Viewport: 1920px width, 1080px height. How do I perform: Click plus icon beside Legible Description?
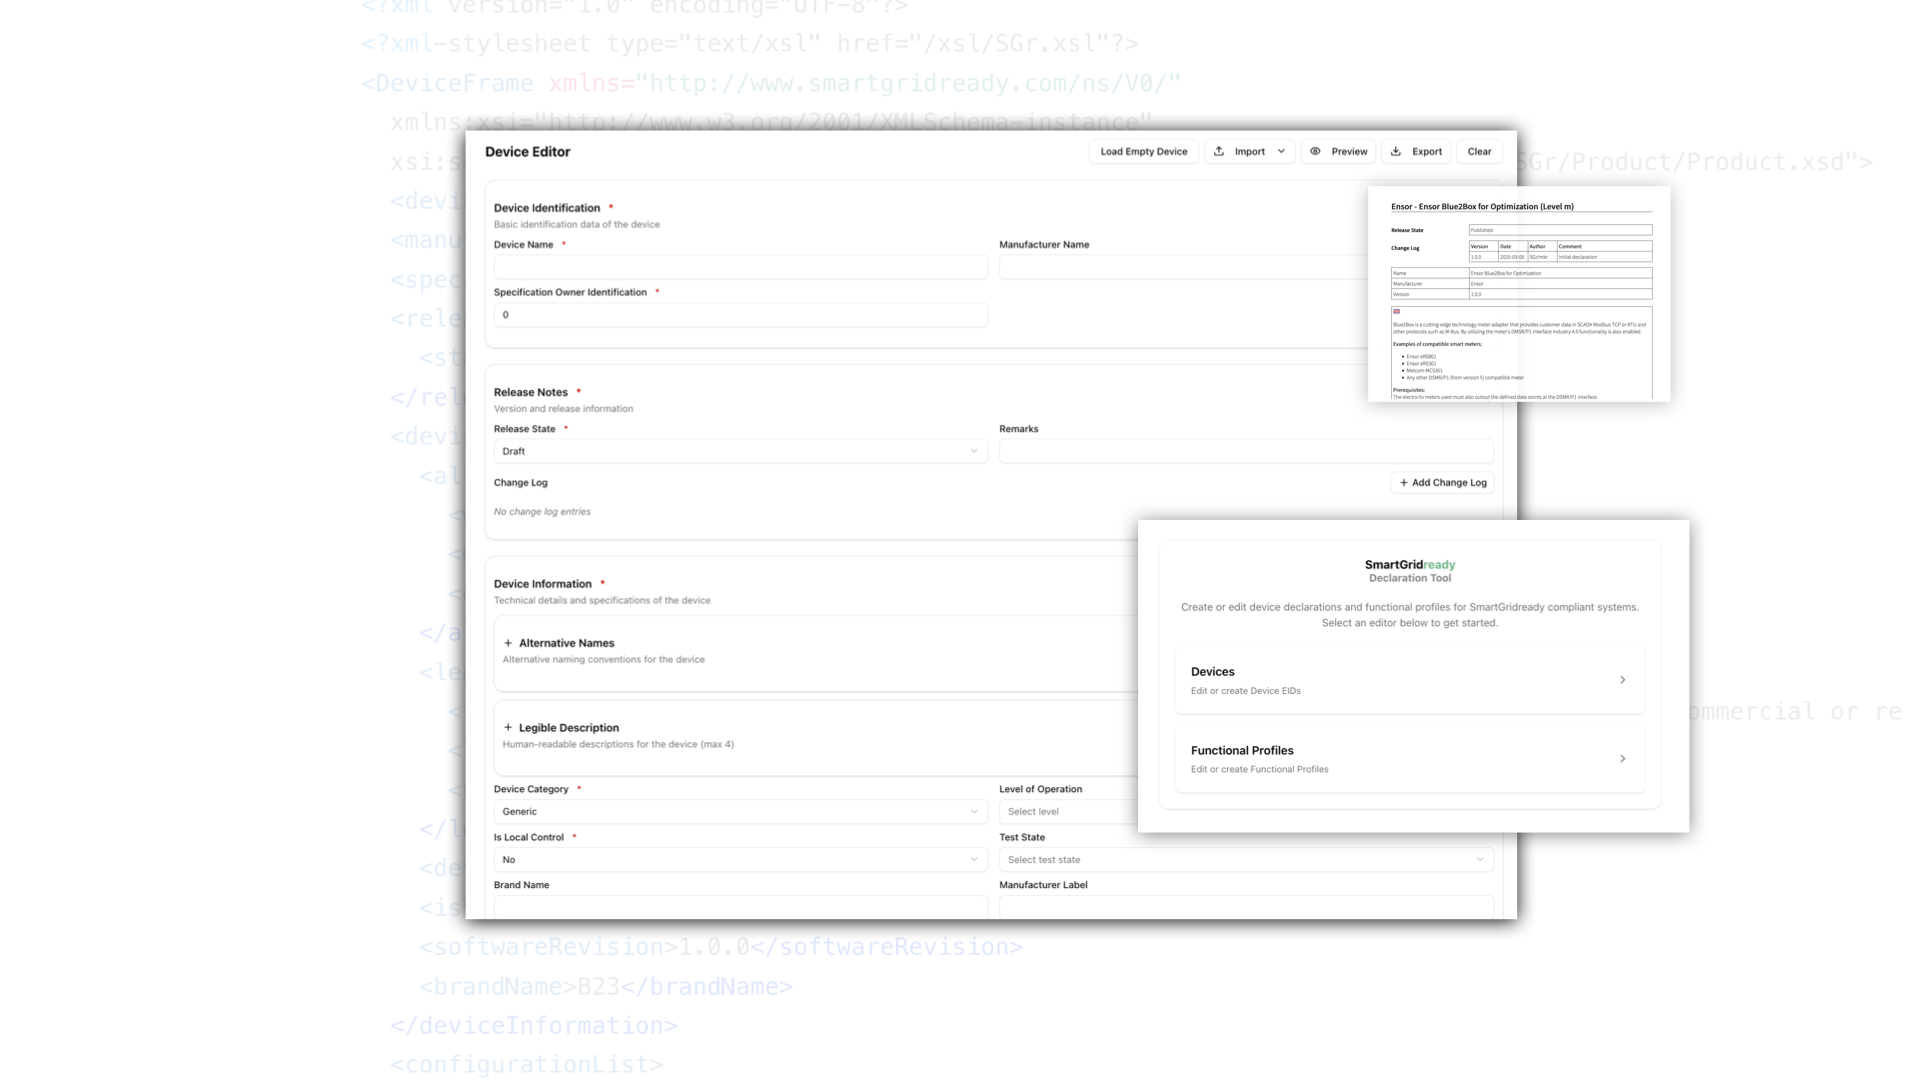click(508, 728)
